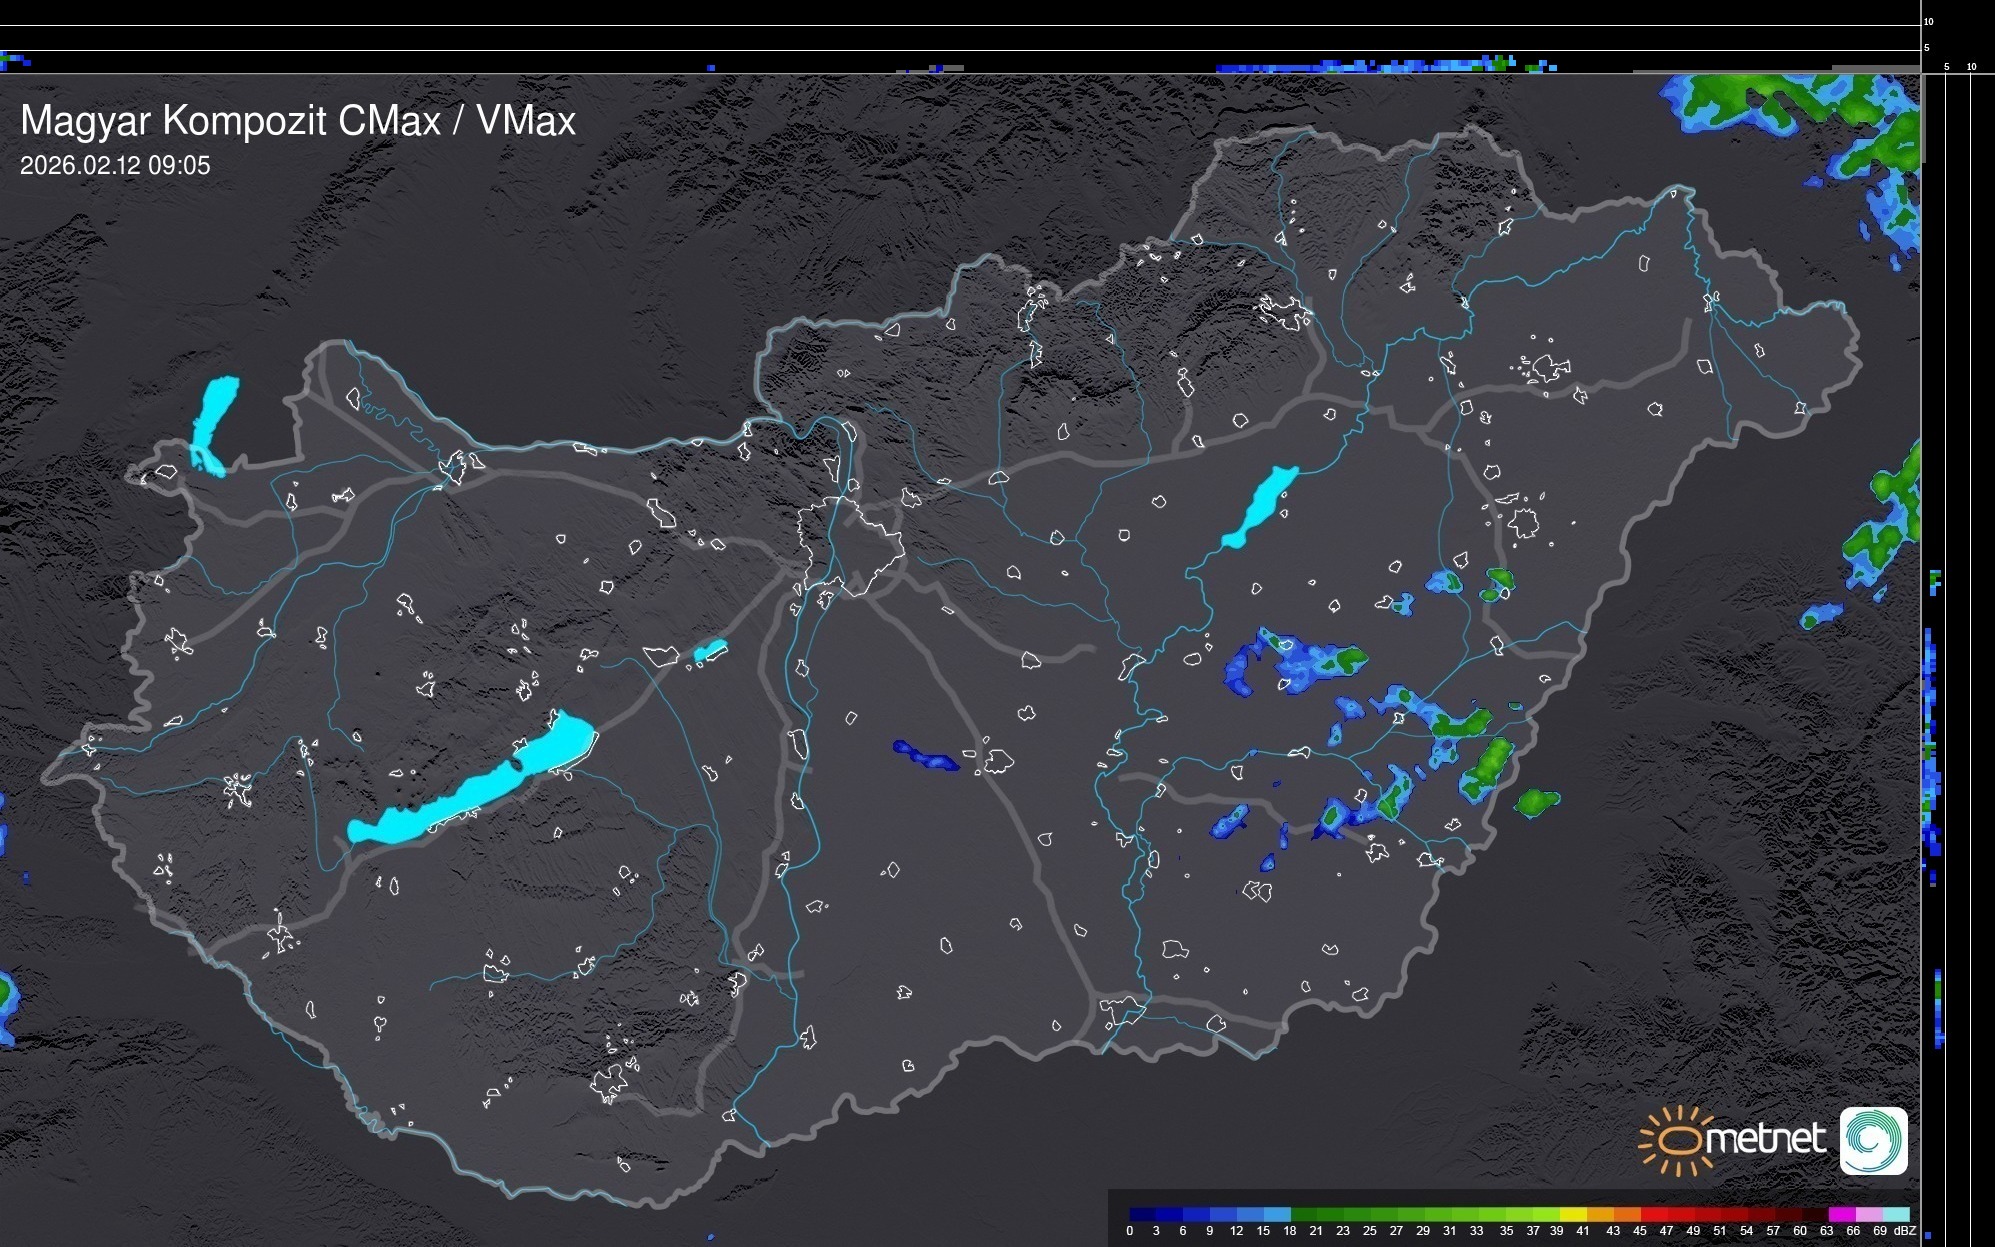Select the dark navy 0 dBZ swatch
Image resolution: width=1995 pixels, height=1247 pixels.
1142,1214
